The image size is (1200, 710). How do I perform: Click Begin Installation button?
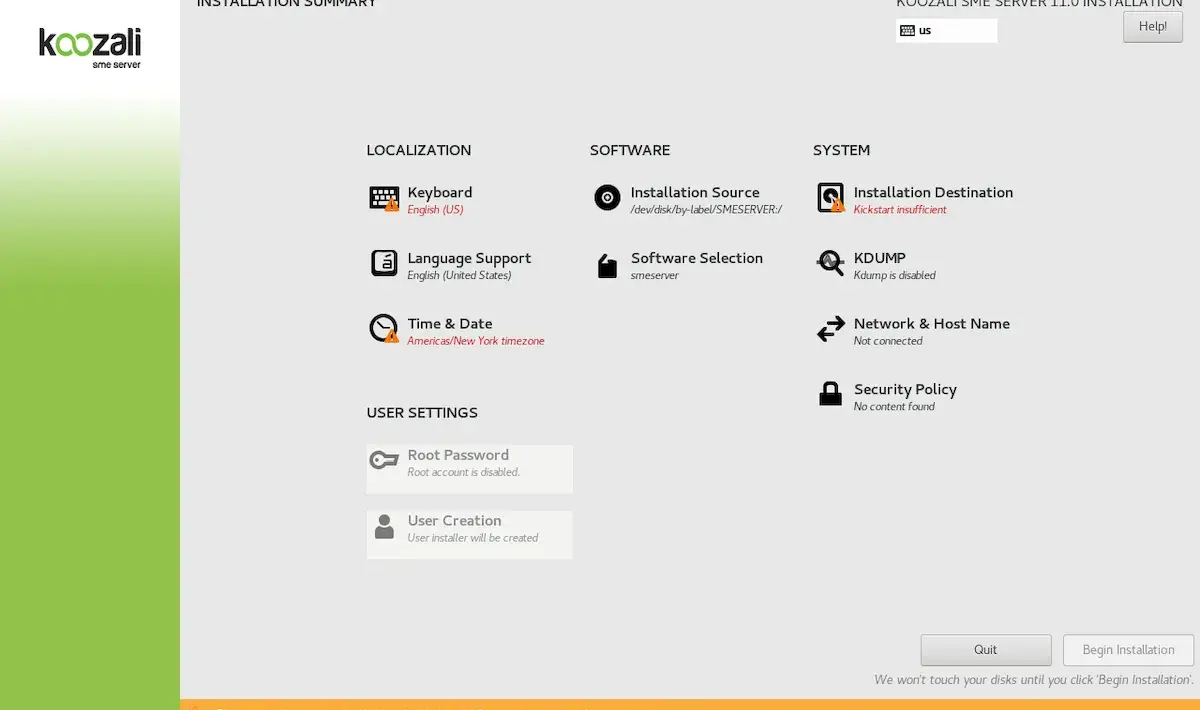click(x=1129, y=650)
